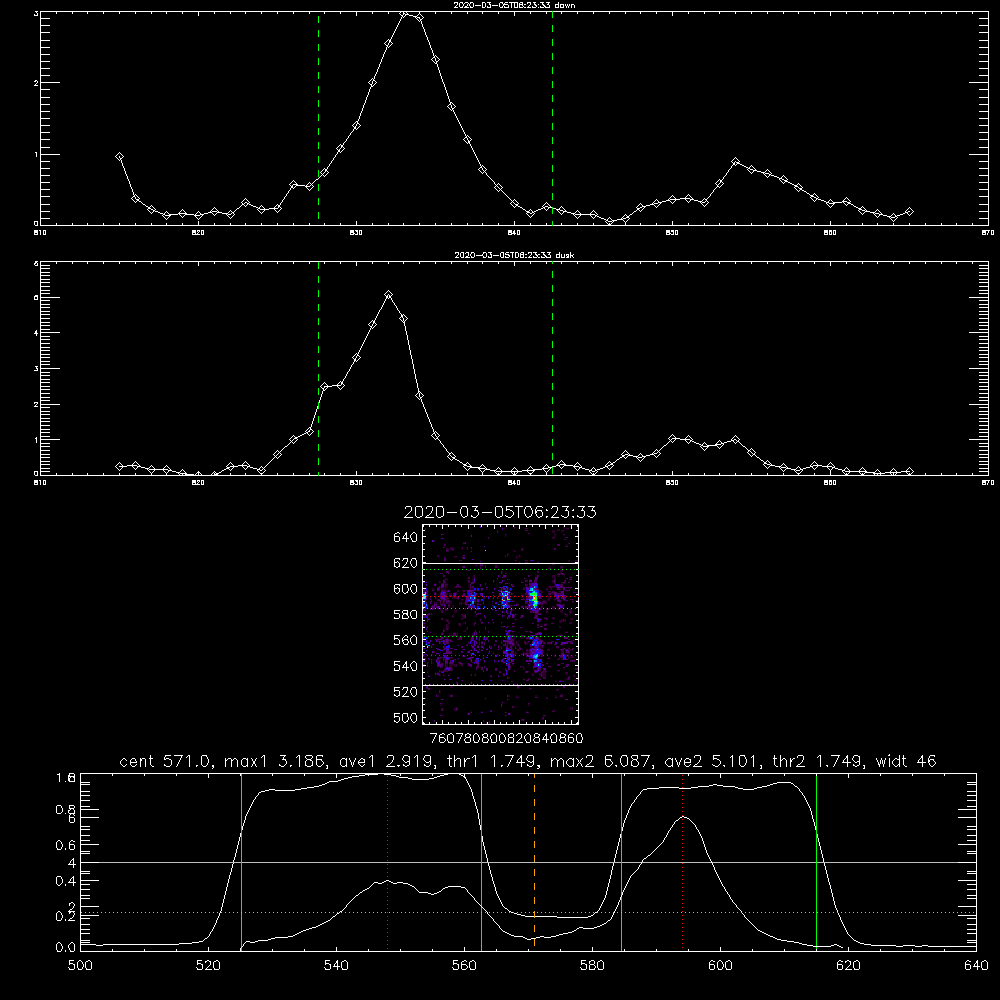The image size is (1000, 1000).
Task: Select the spectral image thumbnail
Action: pyautogui.click(x=500, y=624)
